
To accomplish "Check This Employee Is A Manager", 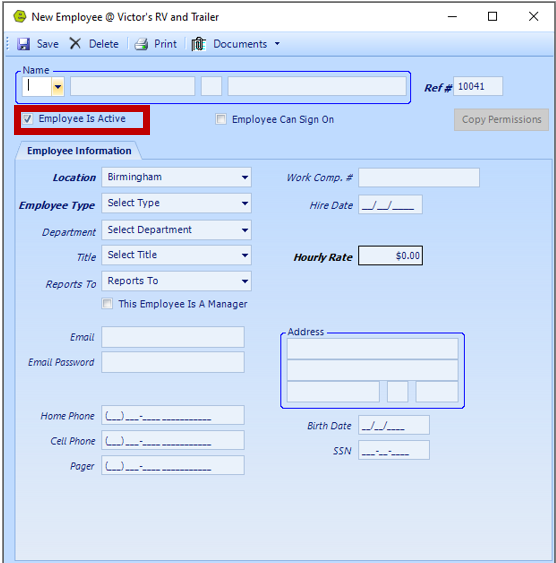I will [x=107, y=303].
